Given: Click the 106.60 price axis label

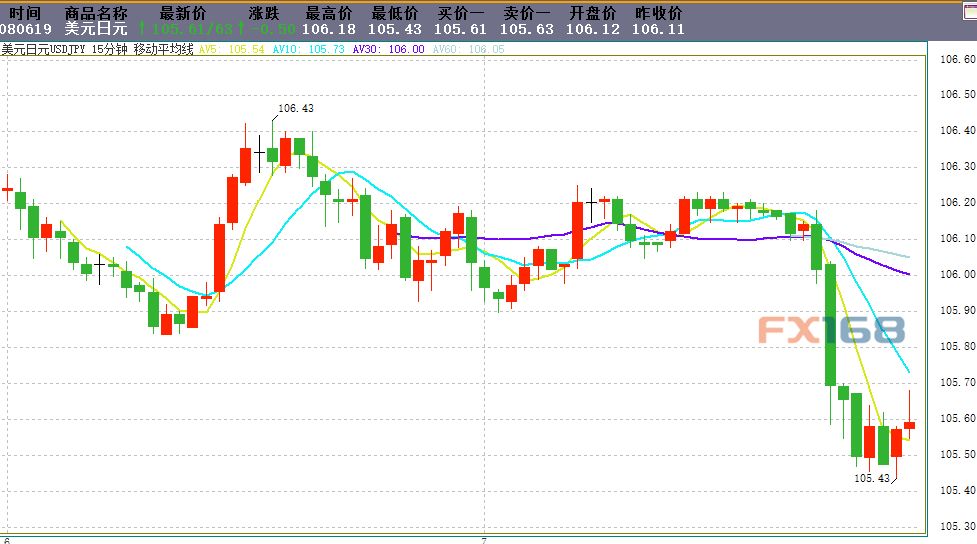Looking at the screenshot, I should tap(958, 59).
